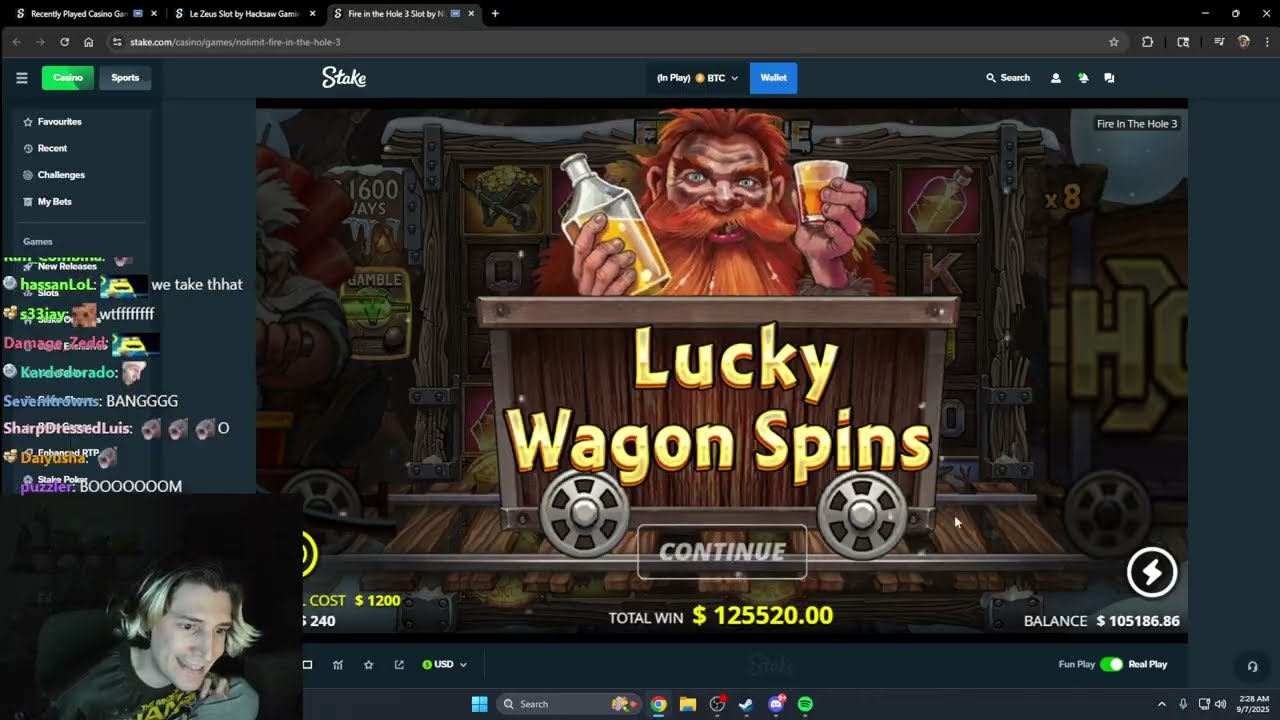Open live support headset icon

coord(1252,667)
